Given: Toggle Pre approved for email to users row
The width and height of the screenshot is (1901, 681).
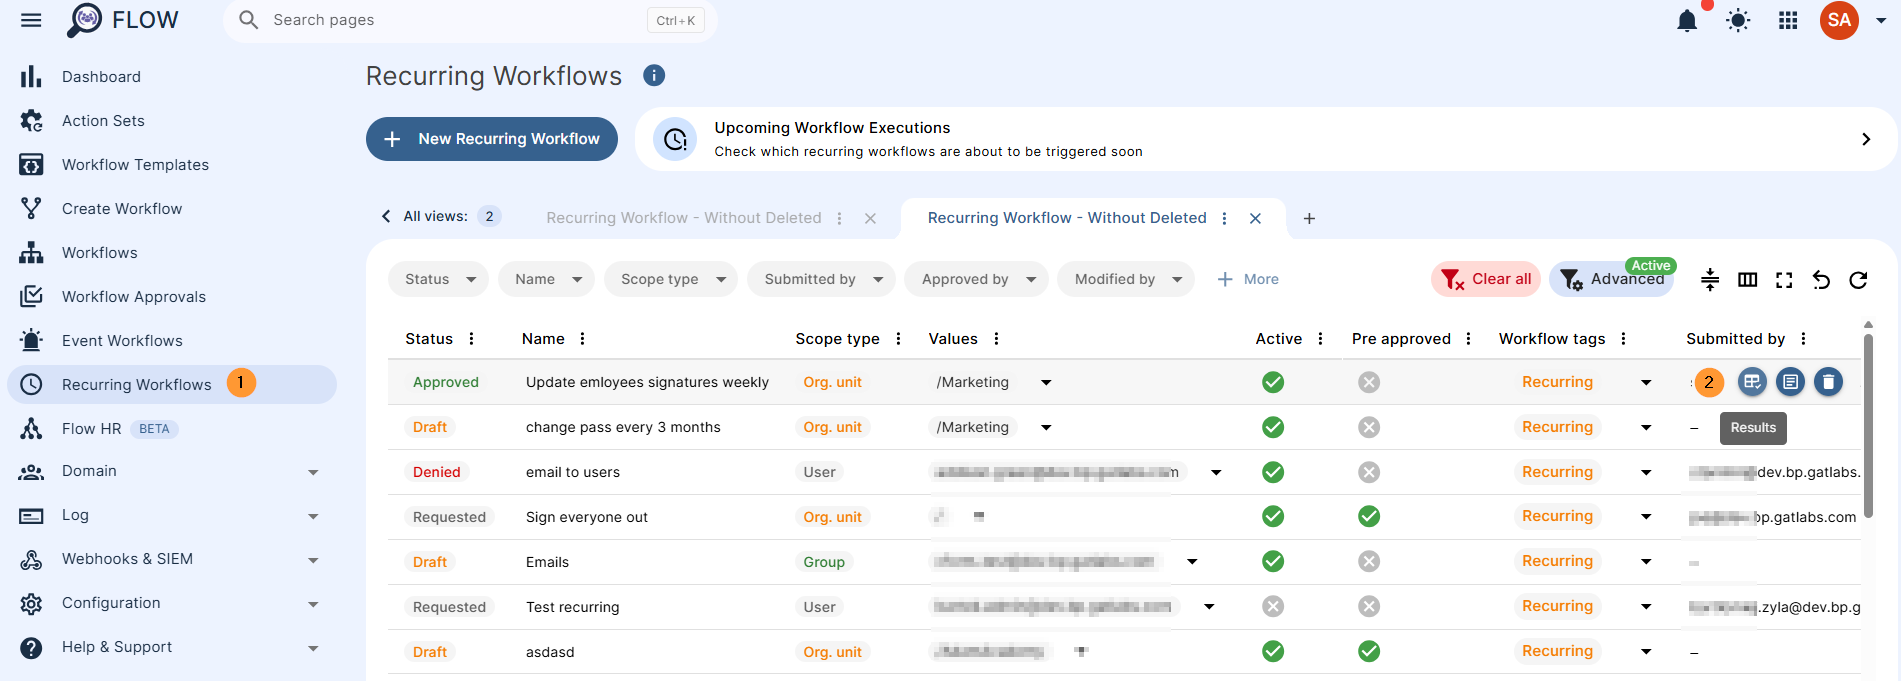Looking at the screenshot, I should 1369,472.
